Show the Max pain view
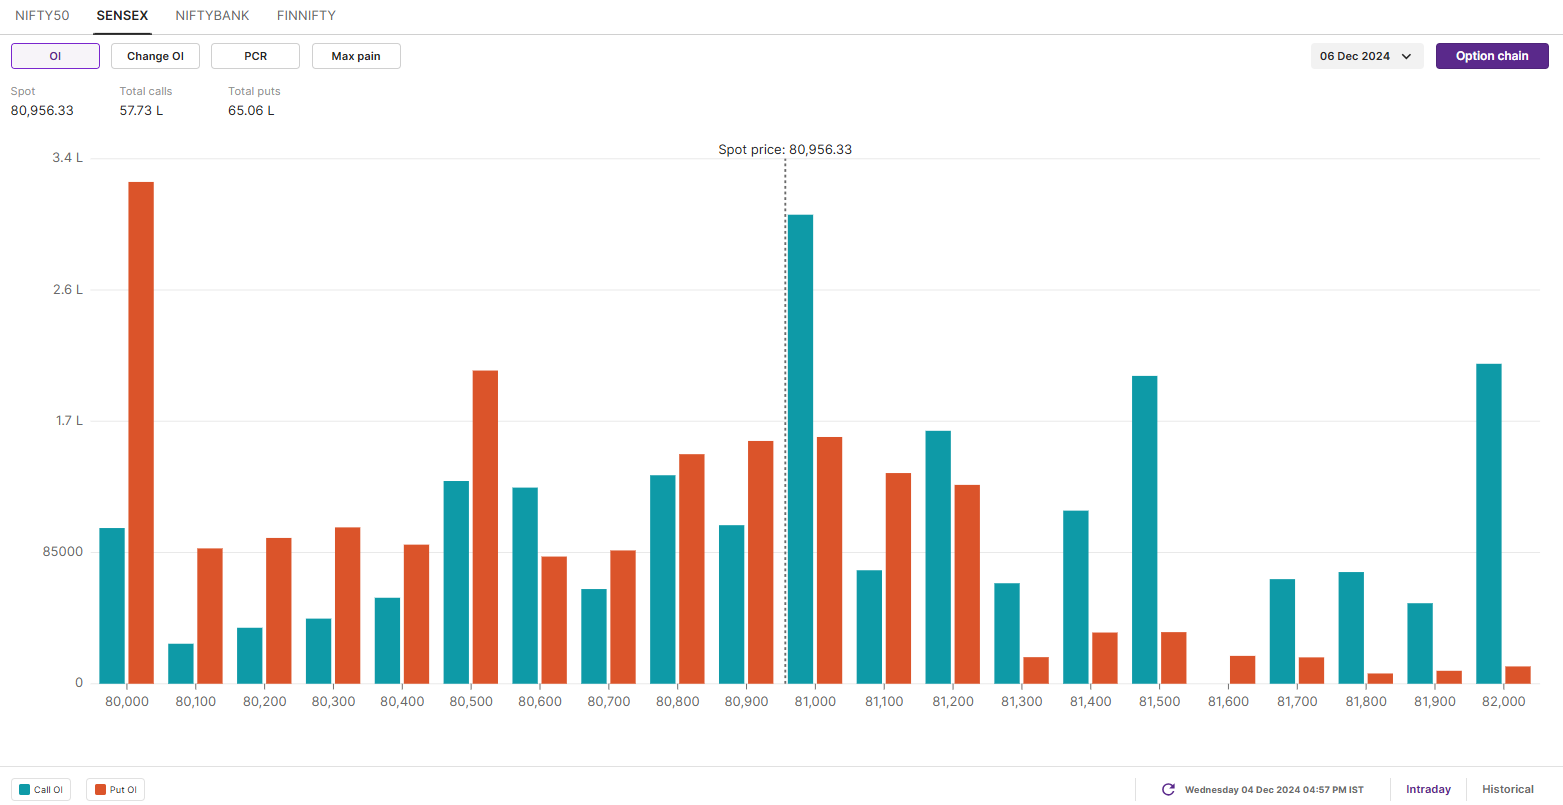Viewport: 1563px width, 805px height. tap(356, 56)
